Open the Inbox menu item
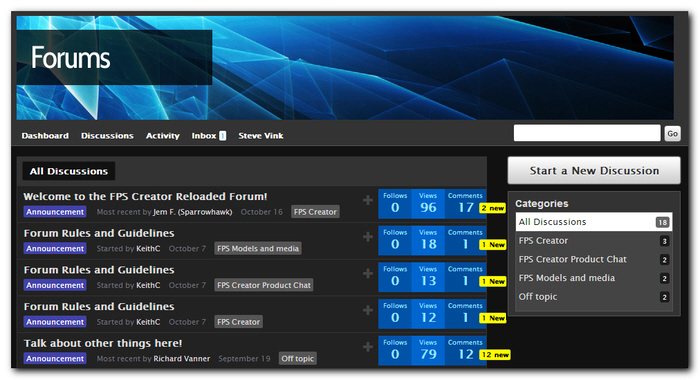This screenshot has width=700, height=380. click(x=204, y=136)
